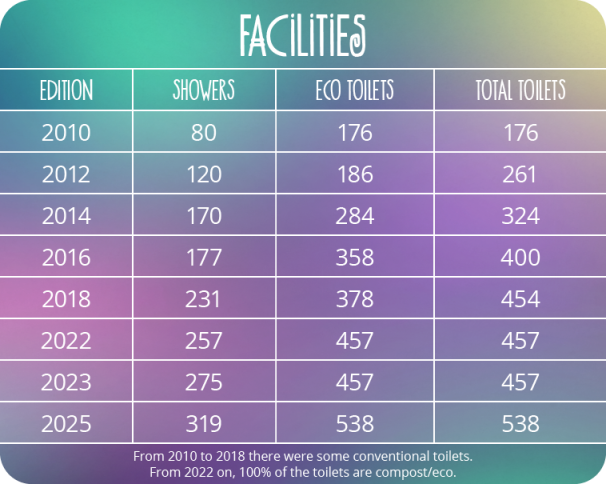Select the TOTAL TOILETS column header

(x=521, y=90)
